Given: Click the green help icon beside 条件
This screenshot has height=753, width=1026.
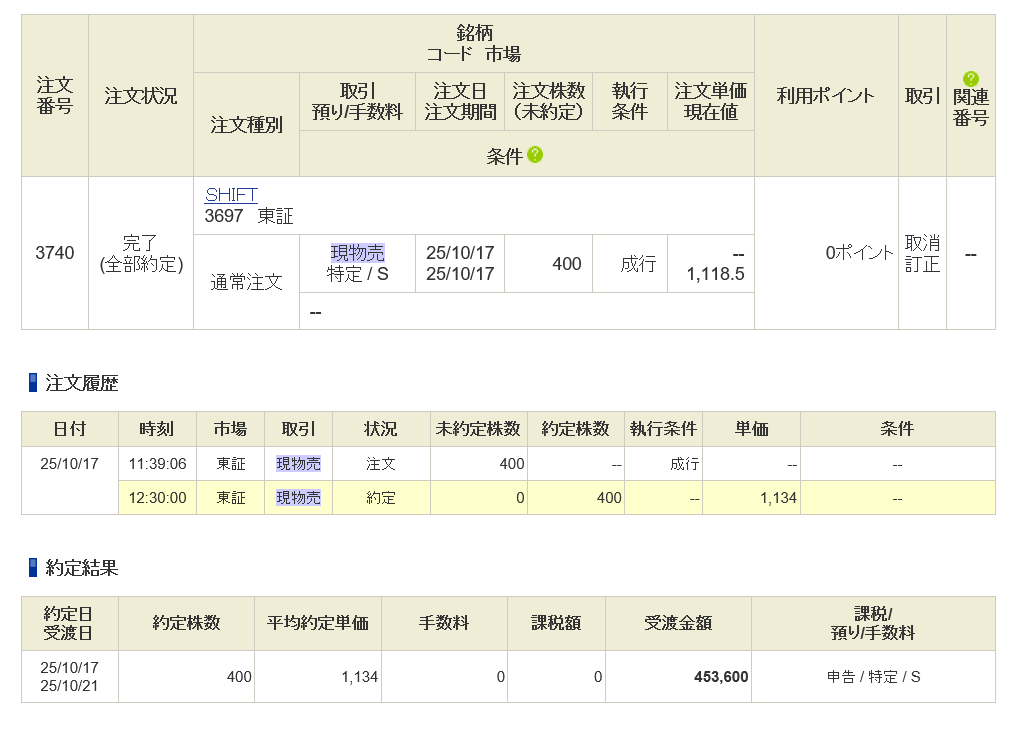Looking at the screenshot, I should (x=535, y=155).
